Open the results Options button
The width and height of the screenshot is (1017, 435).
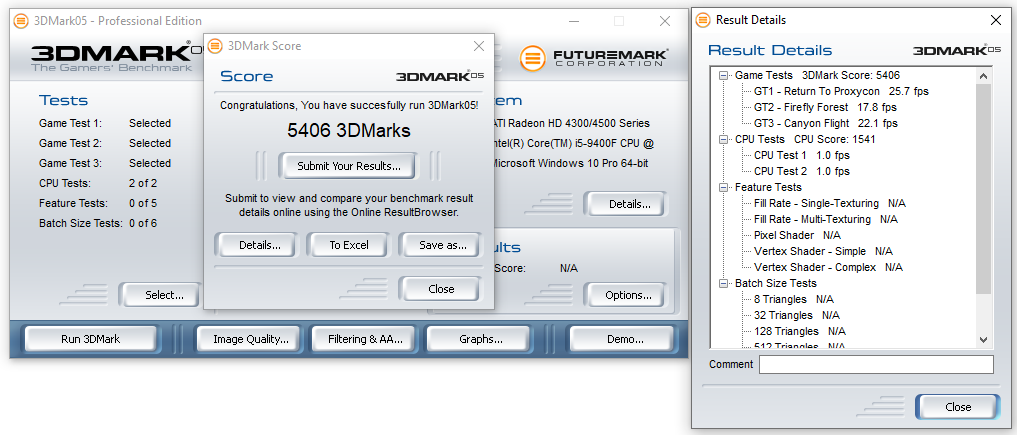[x=627, y=295]
